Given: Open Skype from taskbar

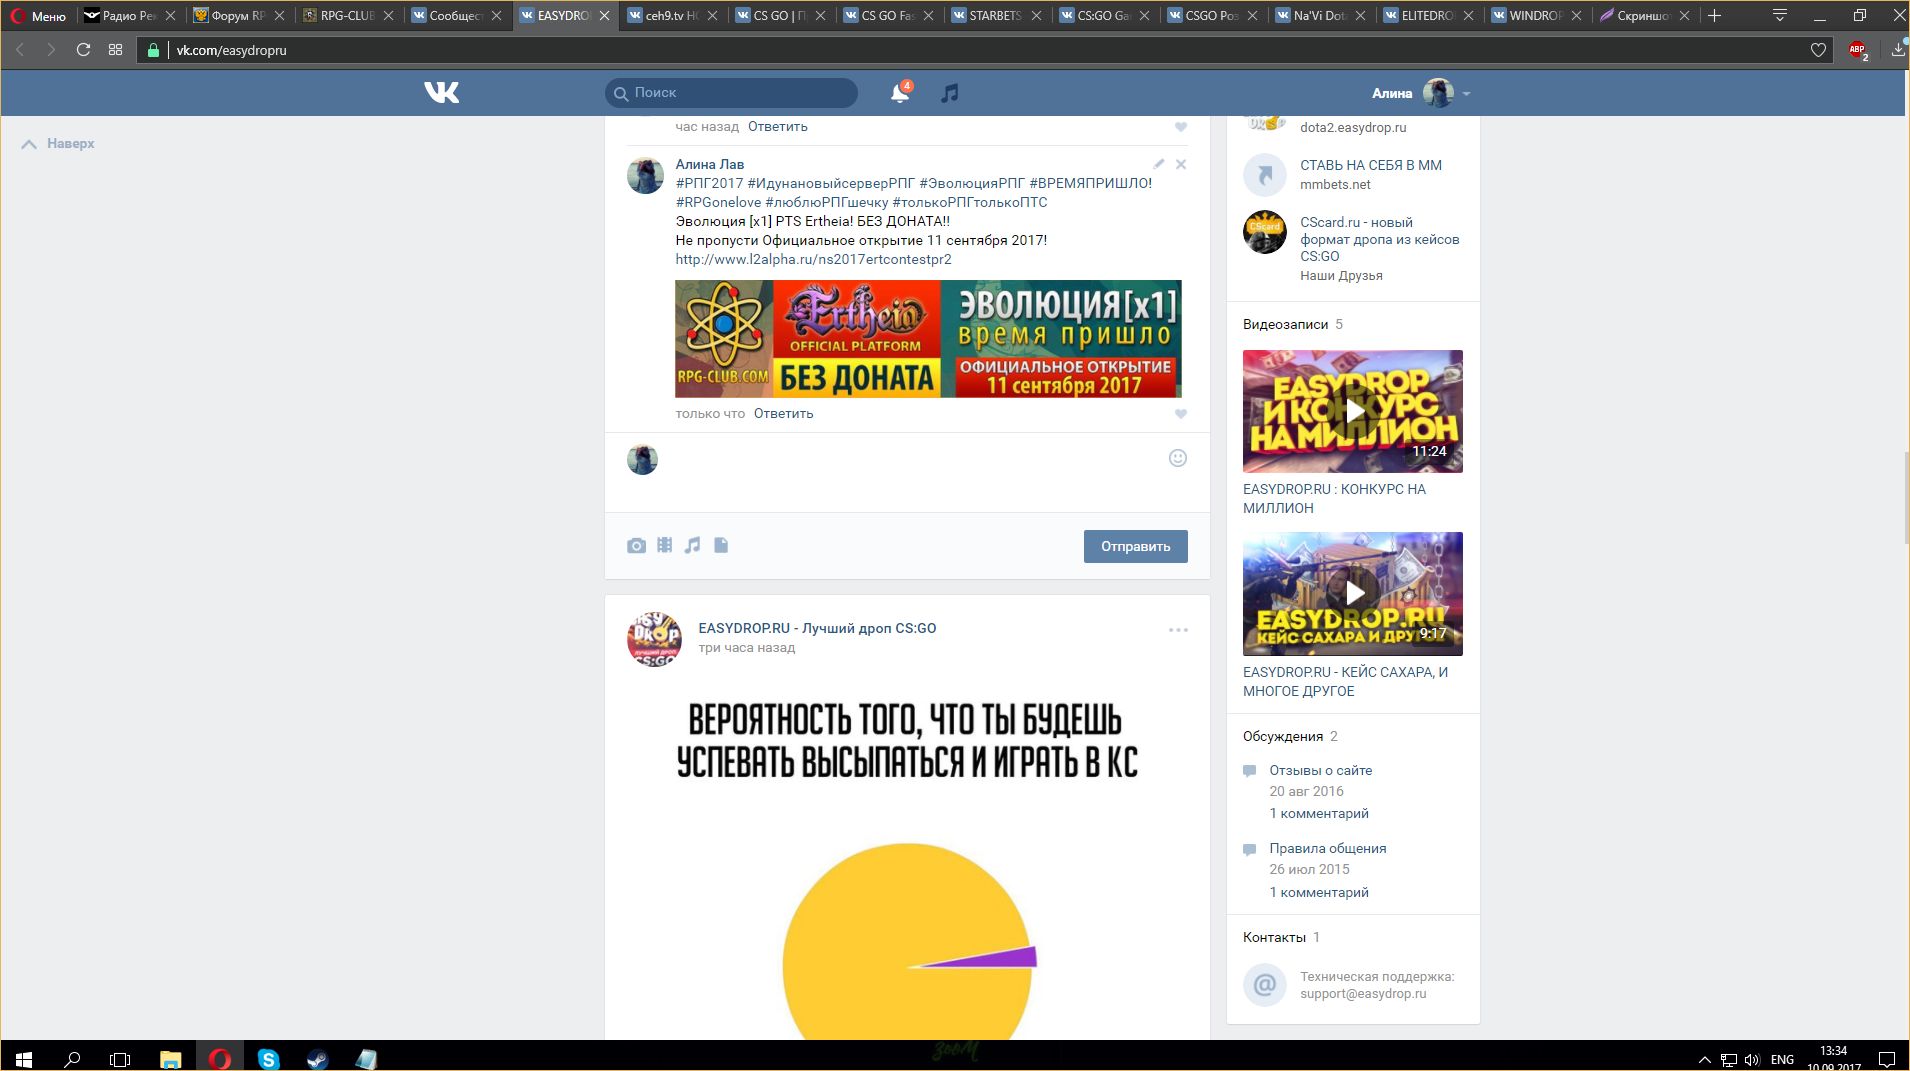Looking at the screenshot, I should tap(268, 1059).
